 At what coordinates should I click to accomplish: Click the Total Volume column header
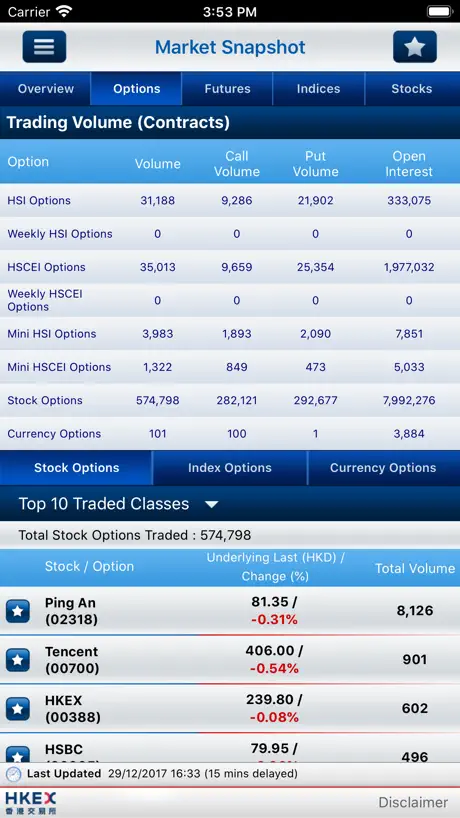[415, 569]
